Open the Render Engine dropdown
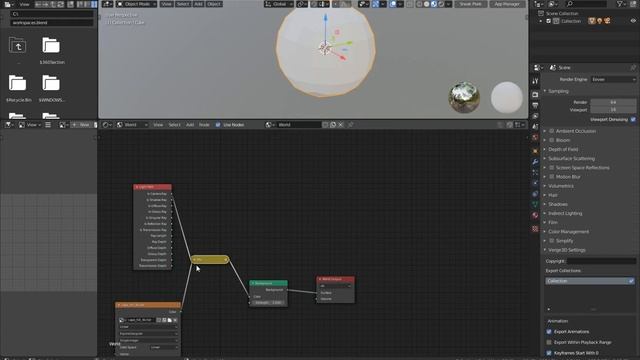The image size is (640, 360). 613,80
